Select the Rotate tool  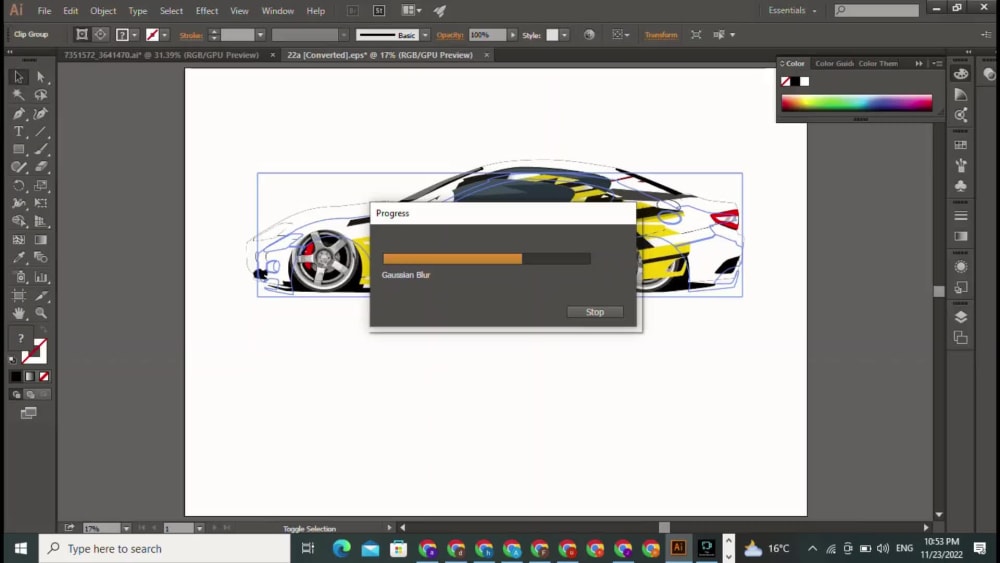pyautogui.click(x=18, y=186)
